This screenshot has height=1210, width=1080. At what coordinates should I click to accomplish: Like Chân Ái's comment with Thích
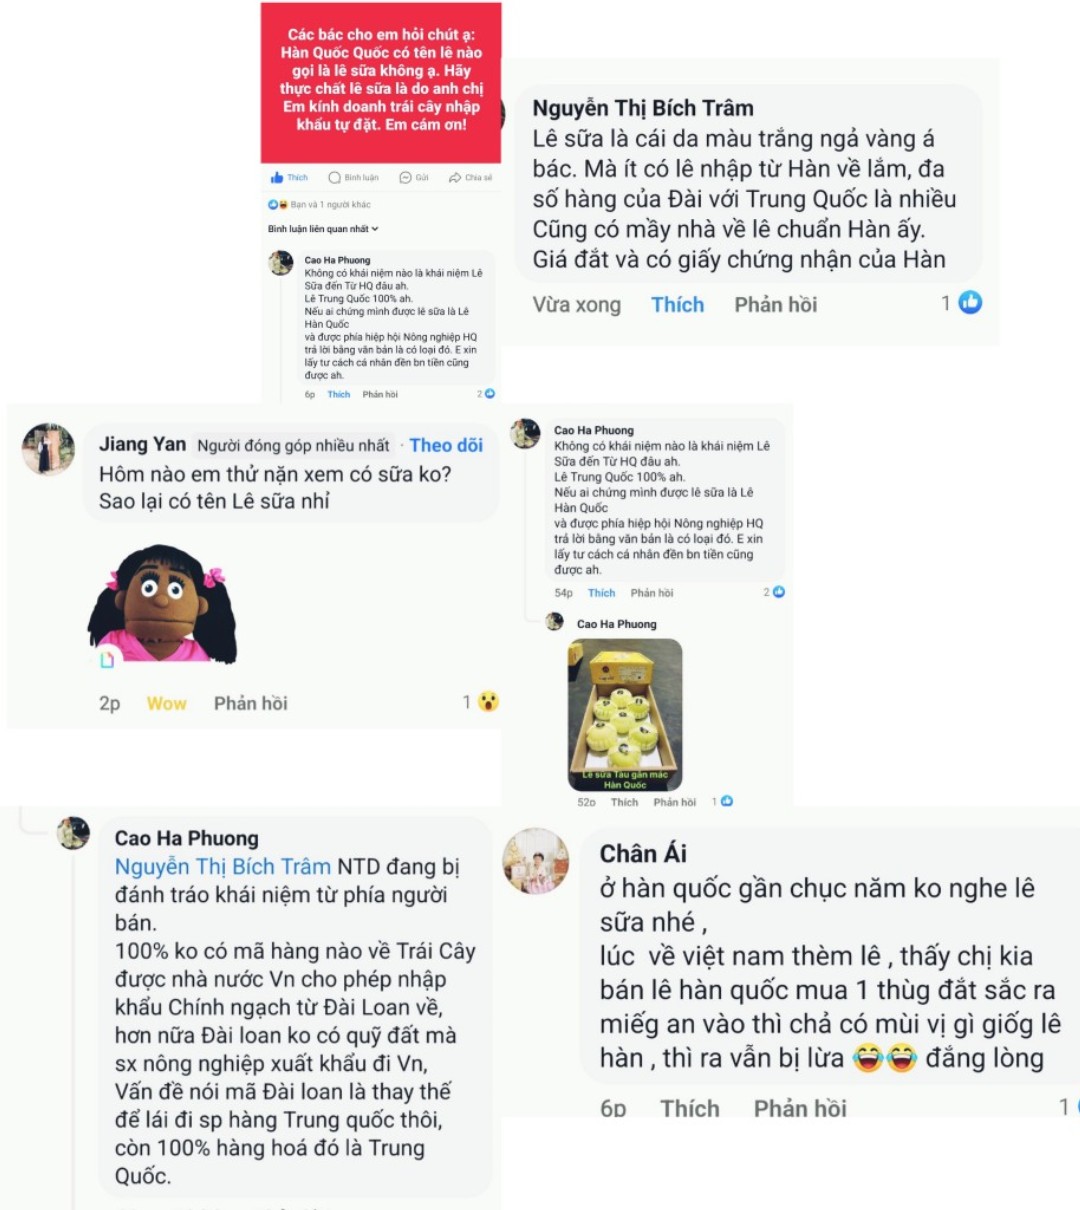pos(690,1108)
